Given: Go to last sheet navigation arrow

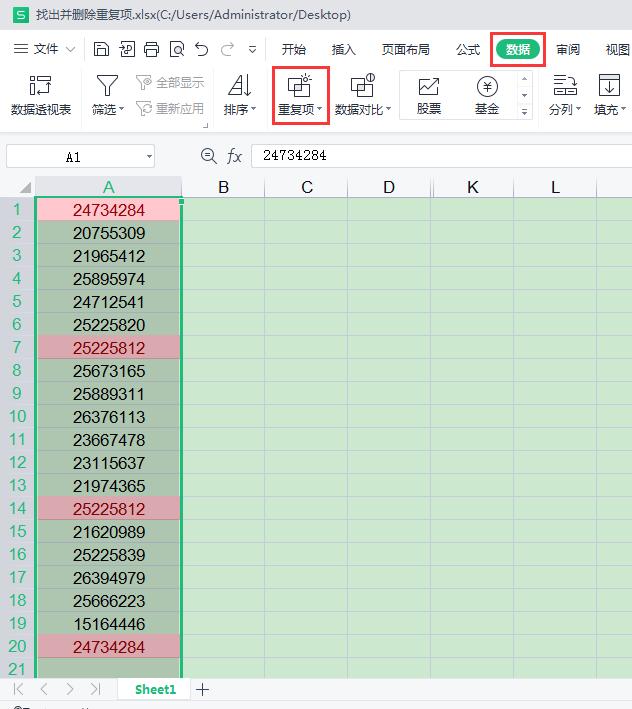Looking at the screenshot, I should tap(95, 689).
